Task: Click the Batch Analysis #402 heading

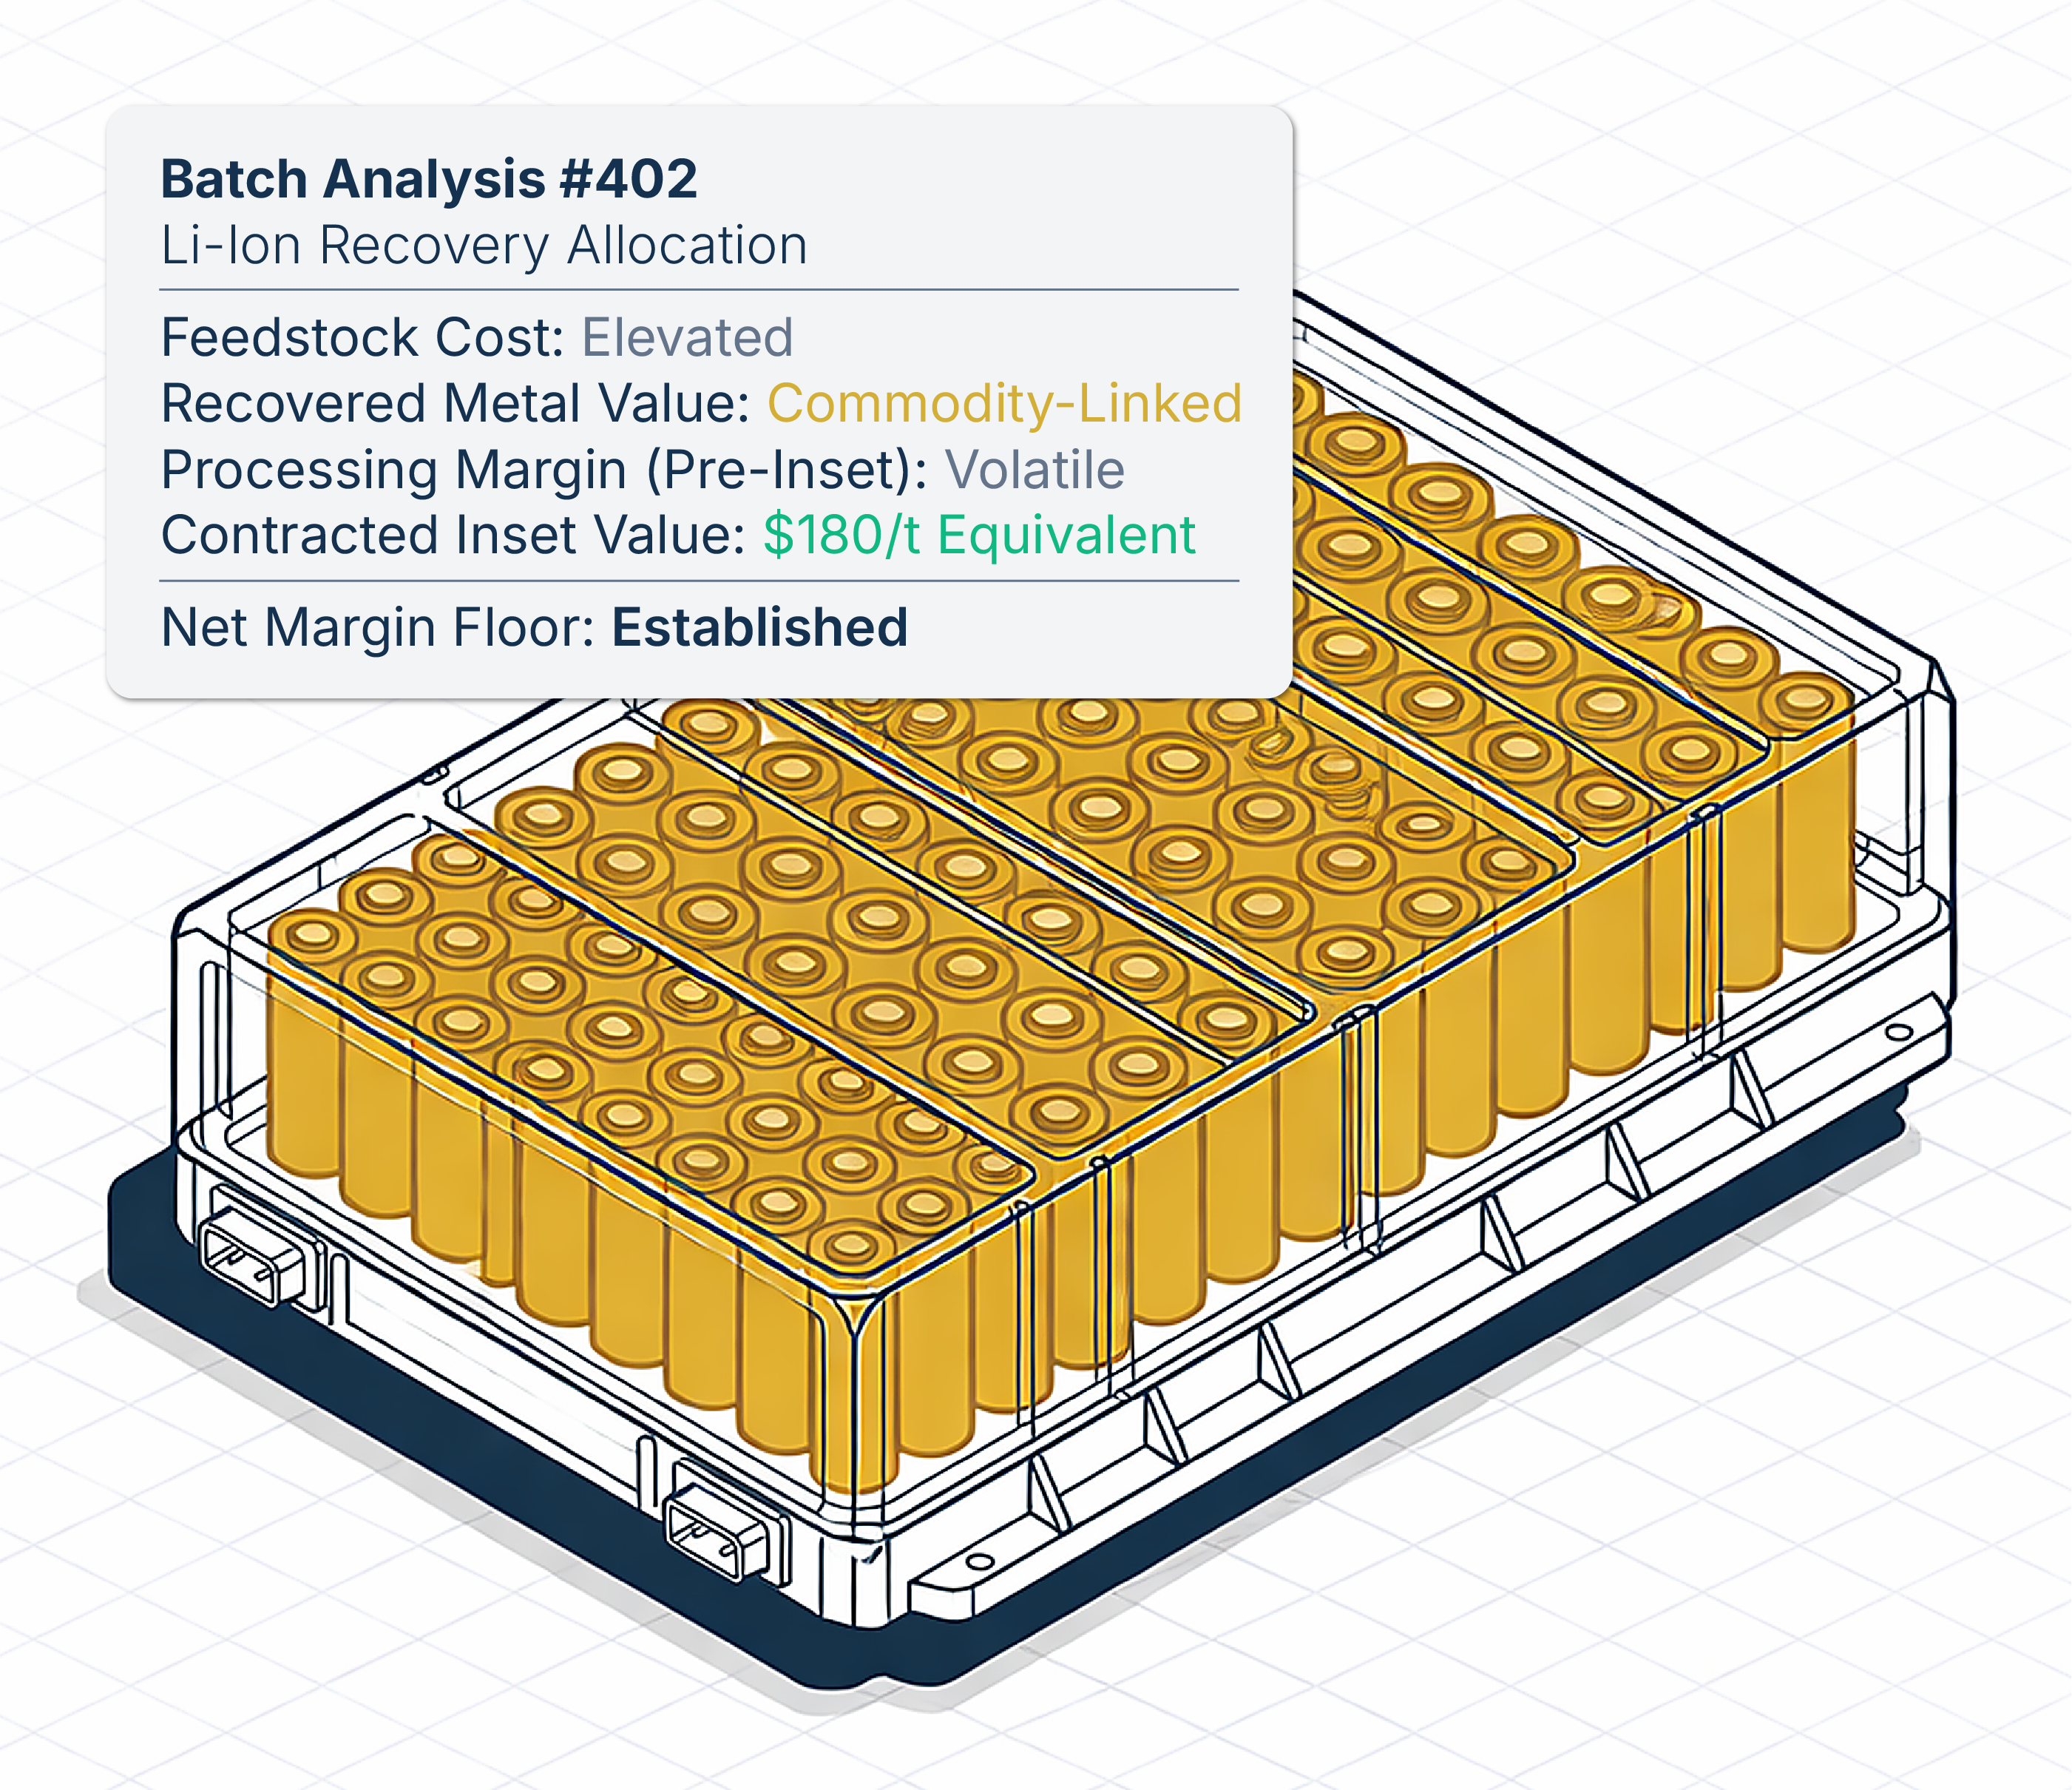Action: (429, 179)
